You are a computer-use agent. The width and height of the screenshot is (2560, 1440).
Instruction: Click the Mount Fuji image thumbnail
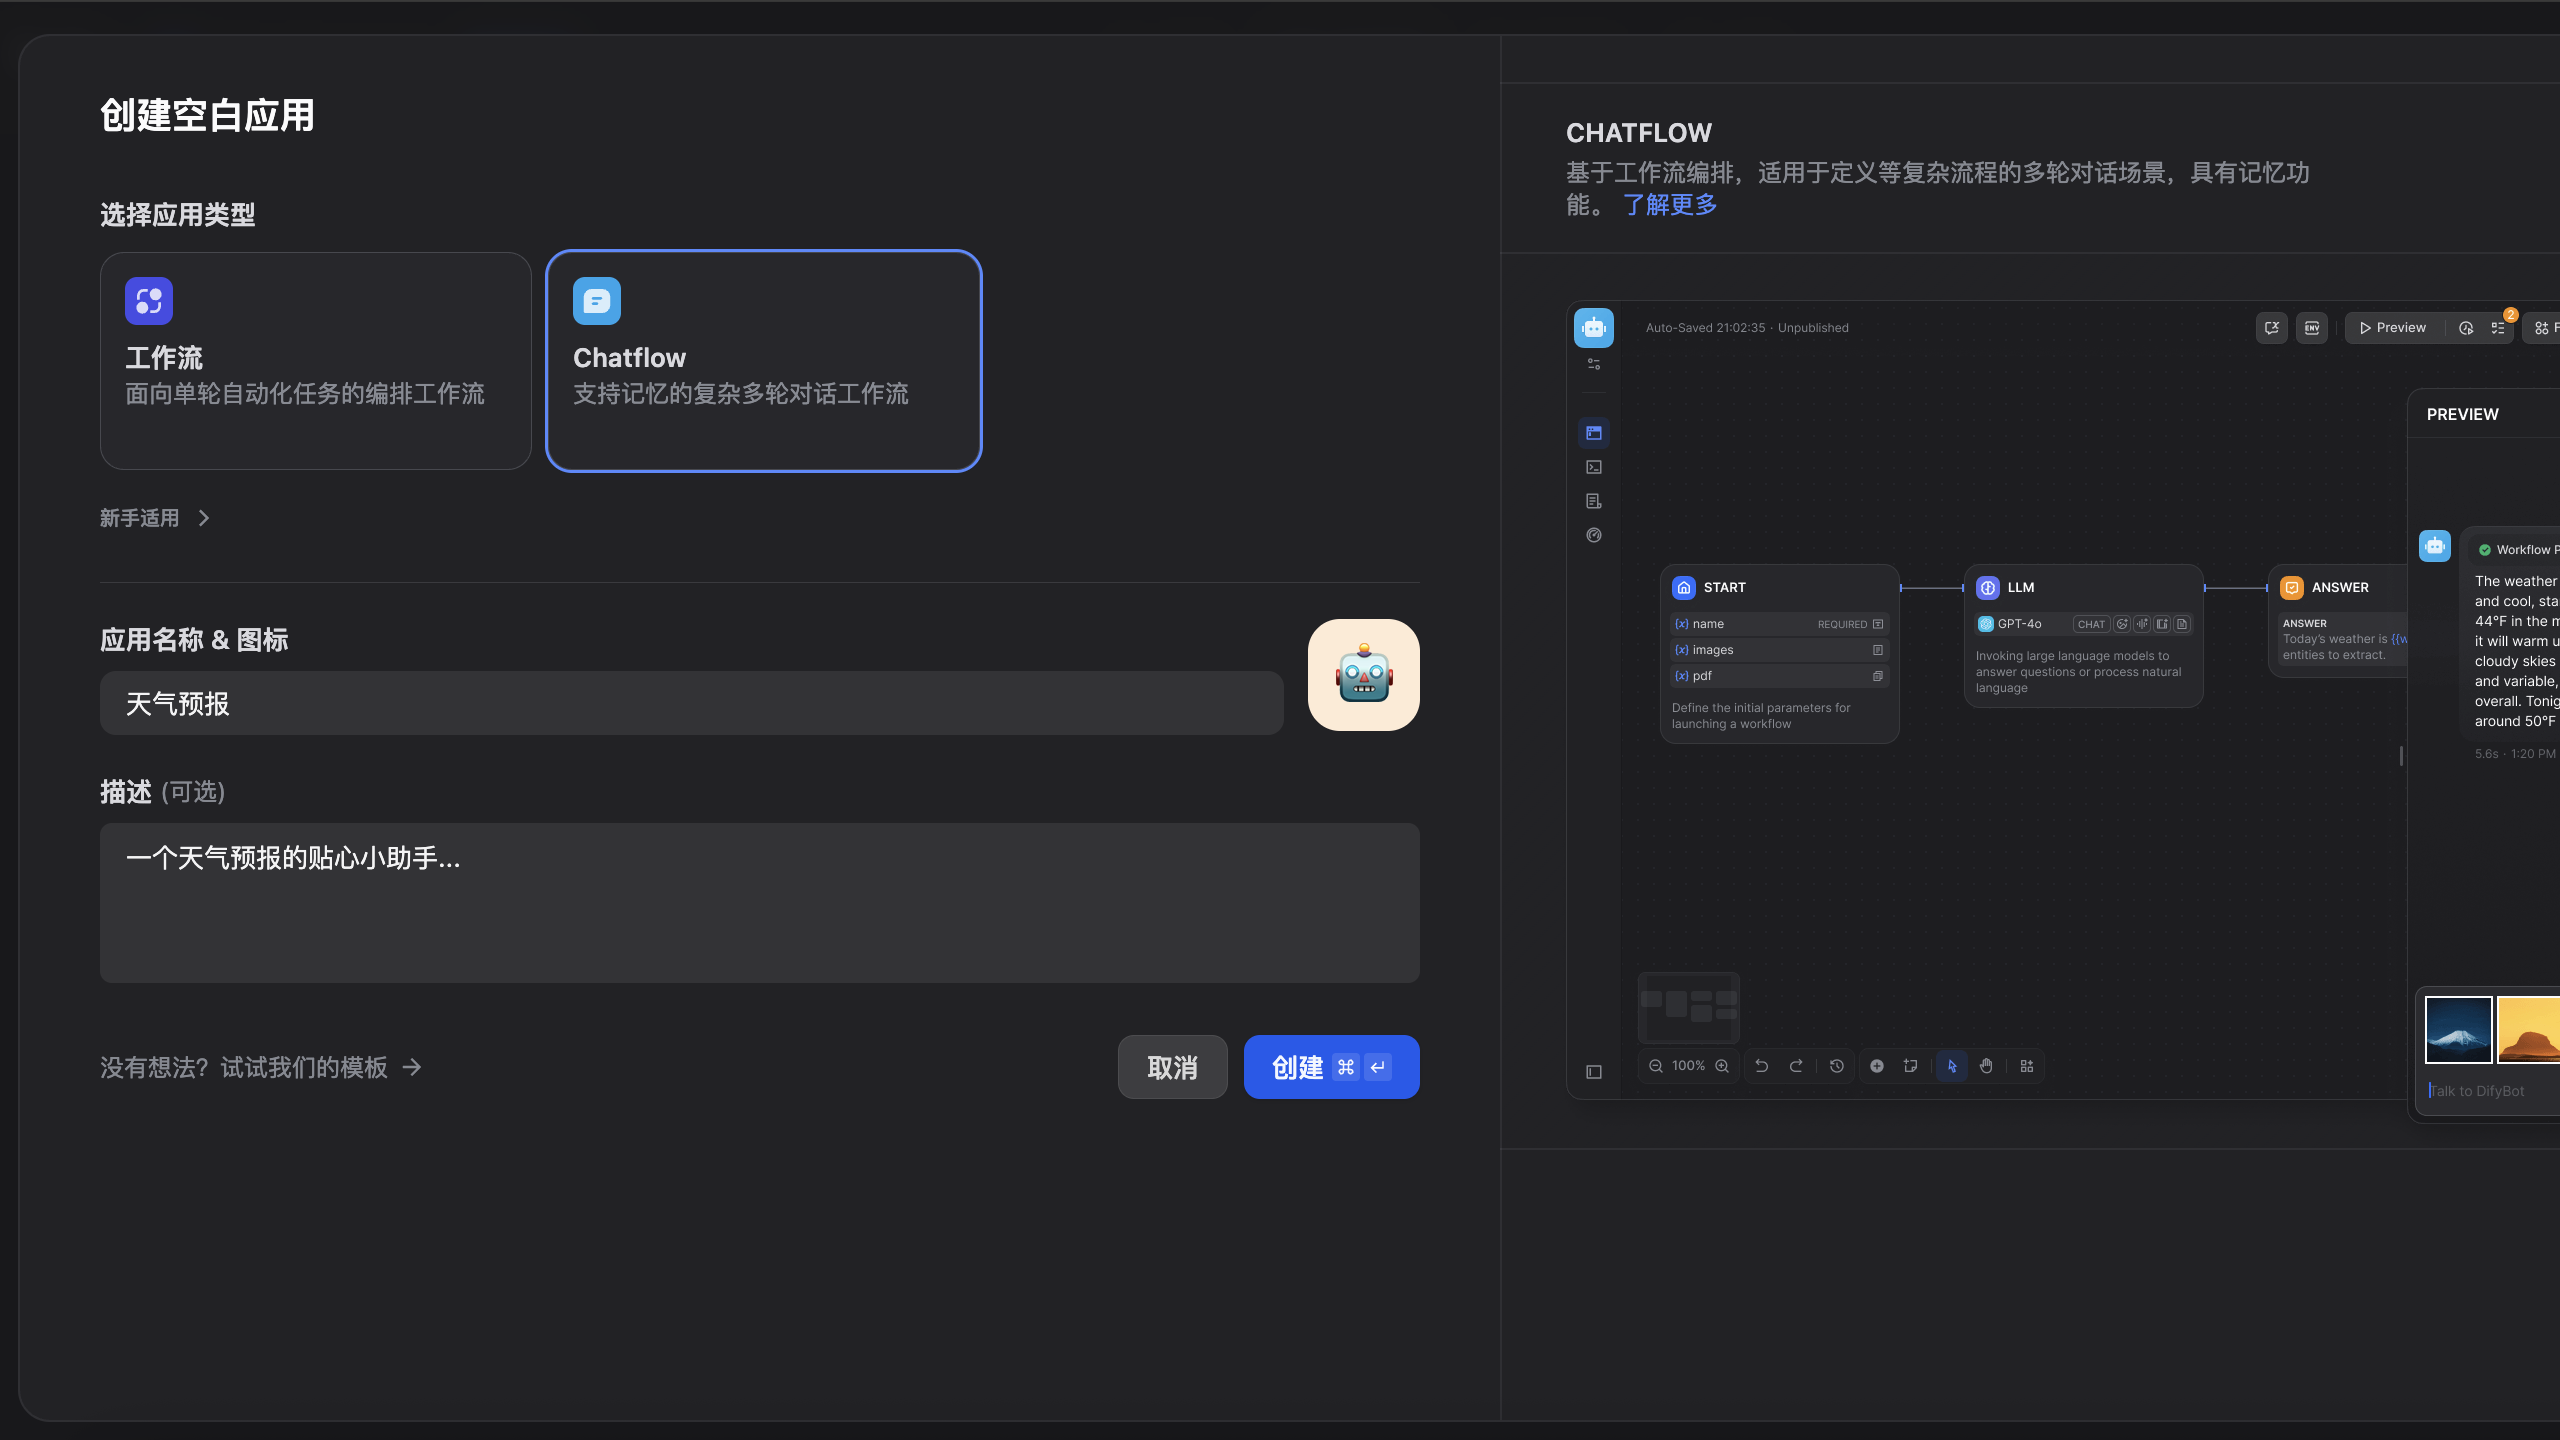(x=2459, y=1029)
